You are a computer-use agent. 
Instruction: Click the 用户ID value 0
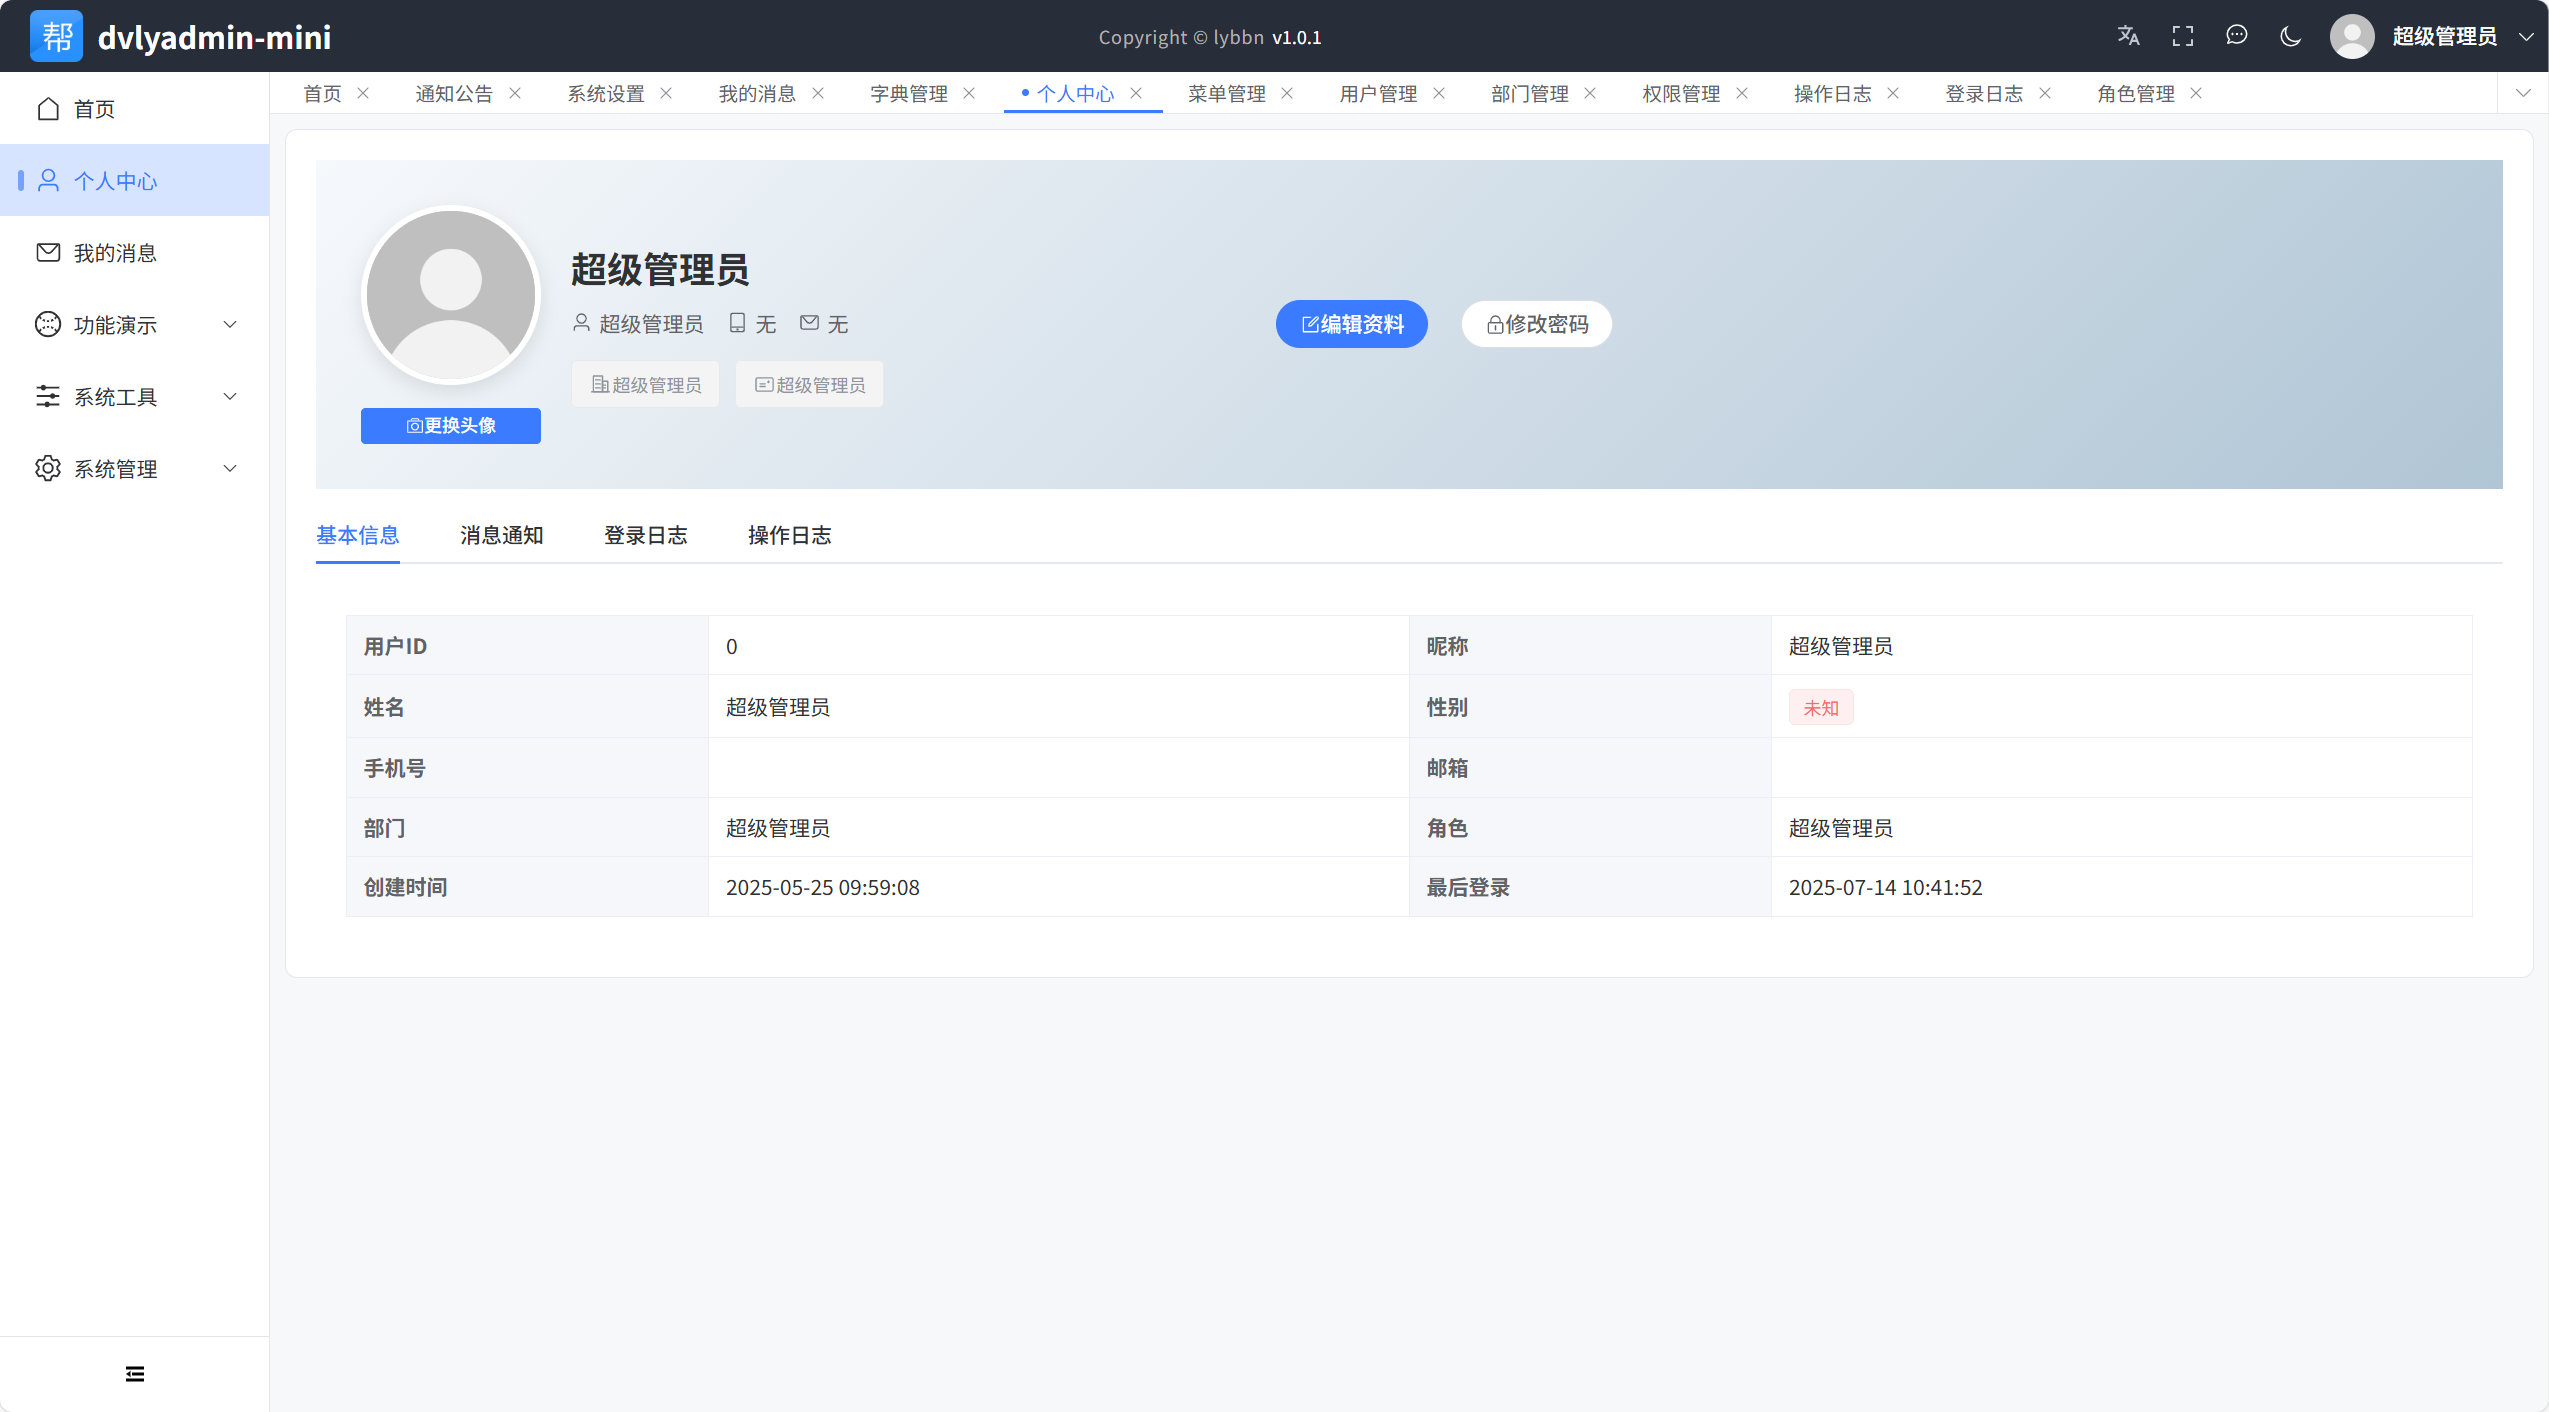[732, 647]
